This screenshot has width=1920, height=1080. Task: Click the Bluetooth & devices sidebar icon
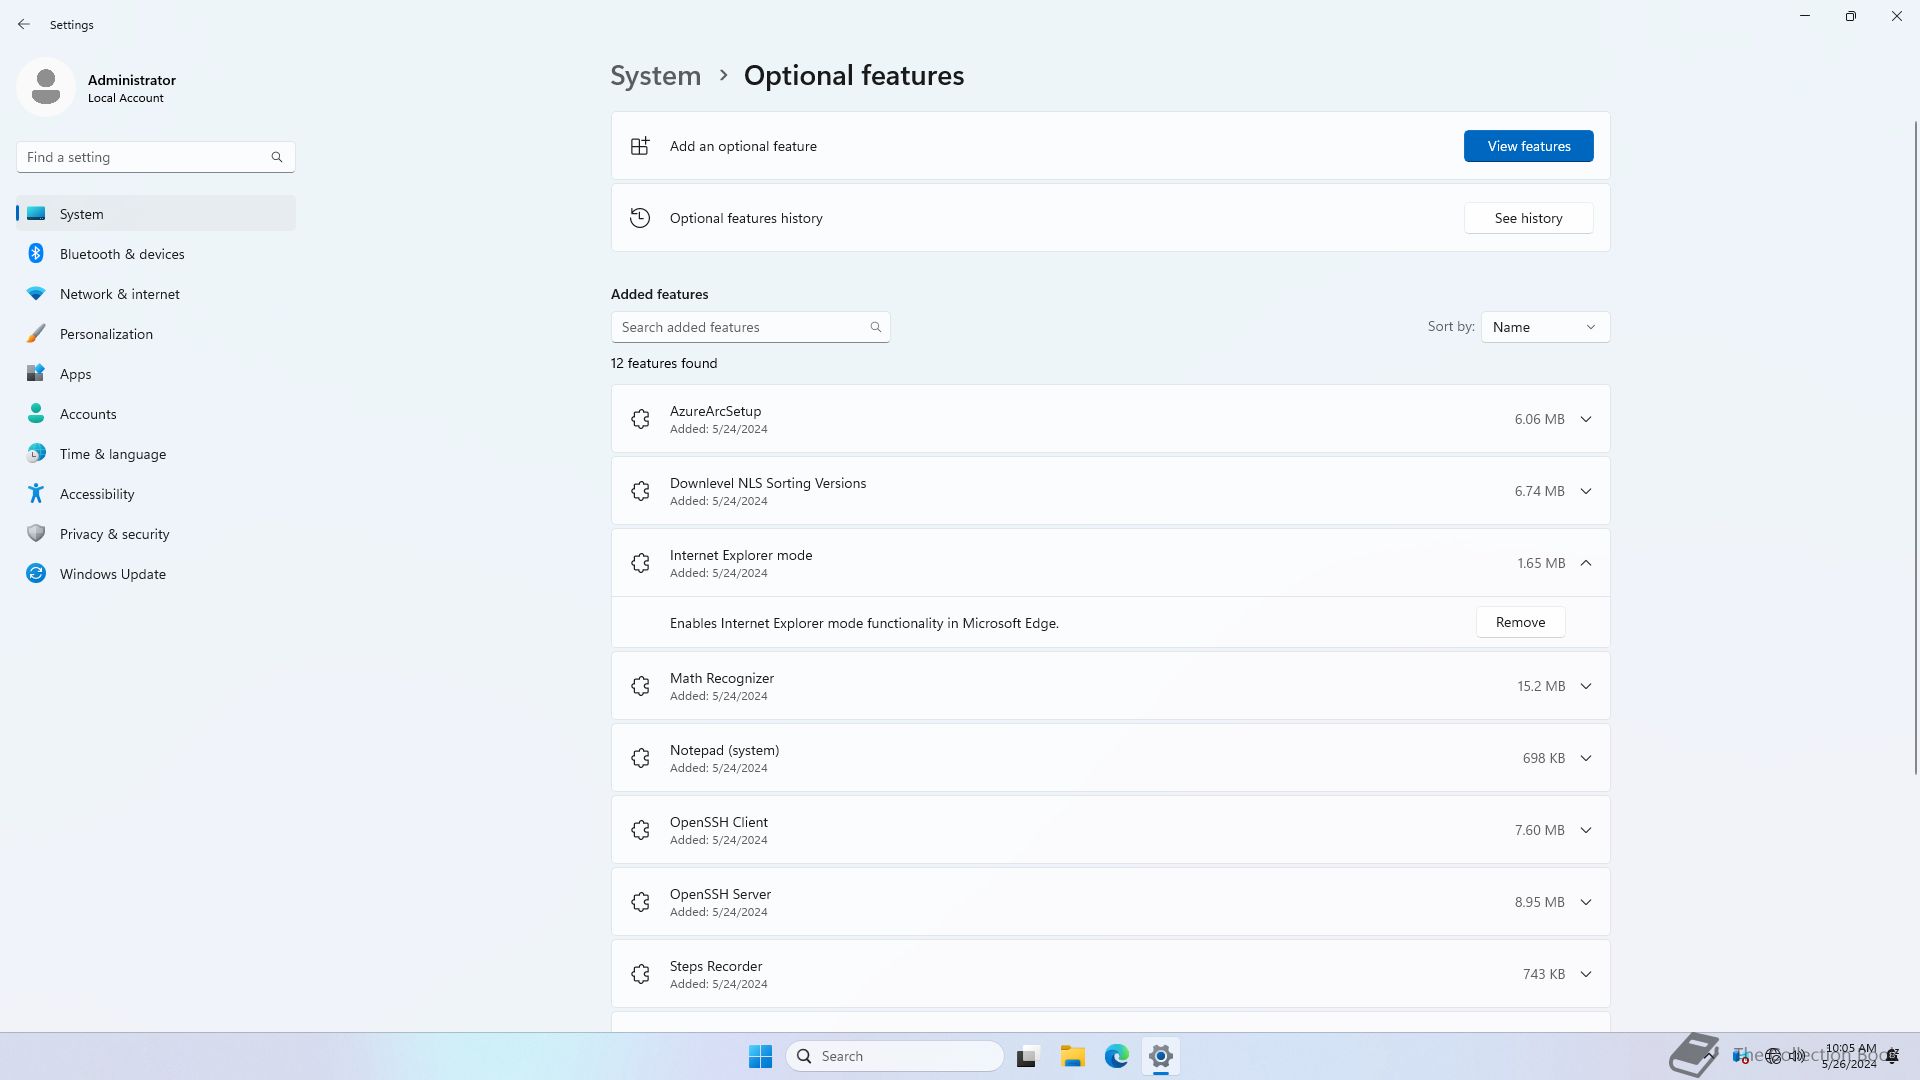[x=36, y=254]
